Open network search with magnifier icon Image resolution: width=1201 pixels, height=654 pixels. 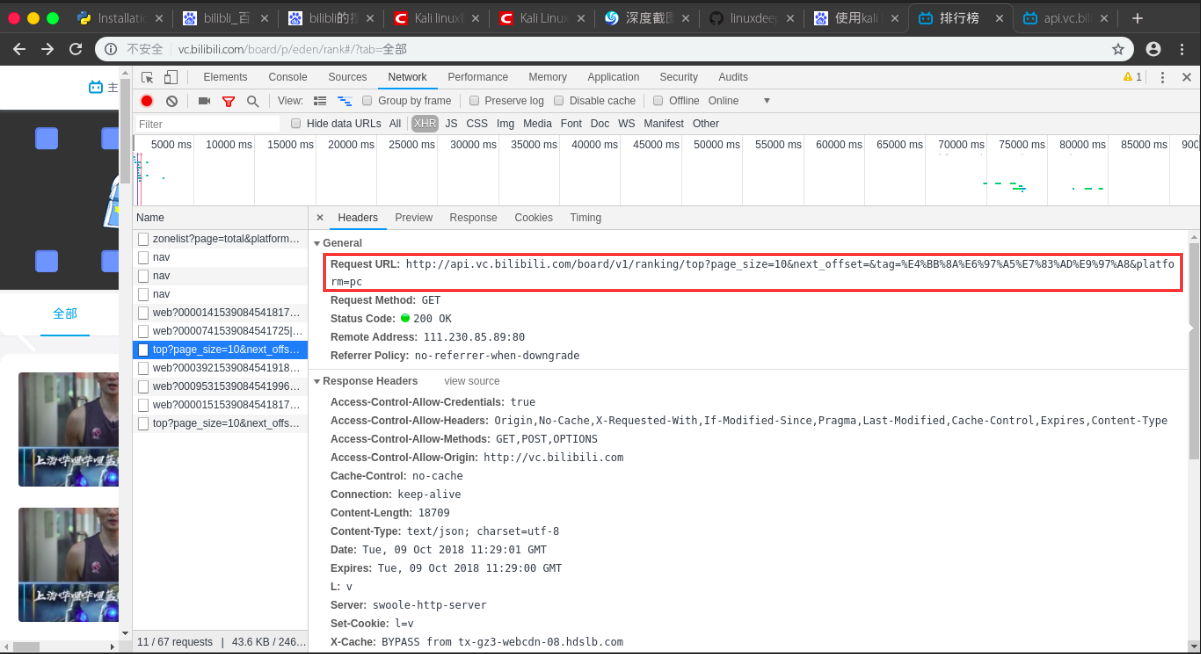[253, 101]
